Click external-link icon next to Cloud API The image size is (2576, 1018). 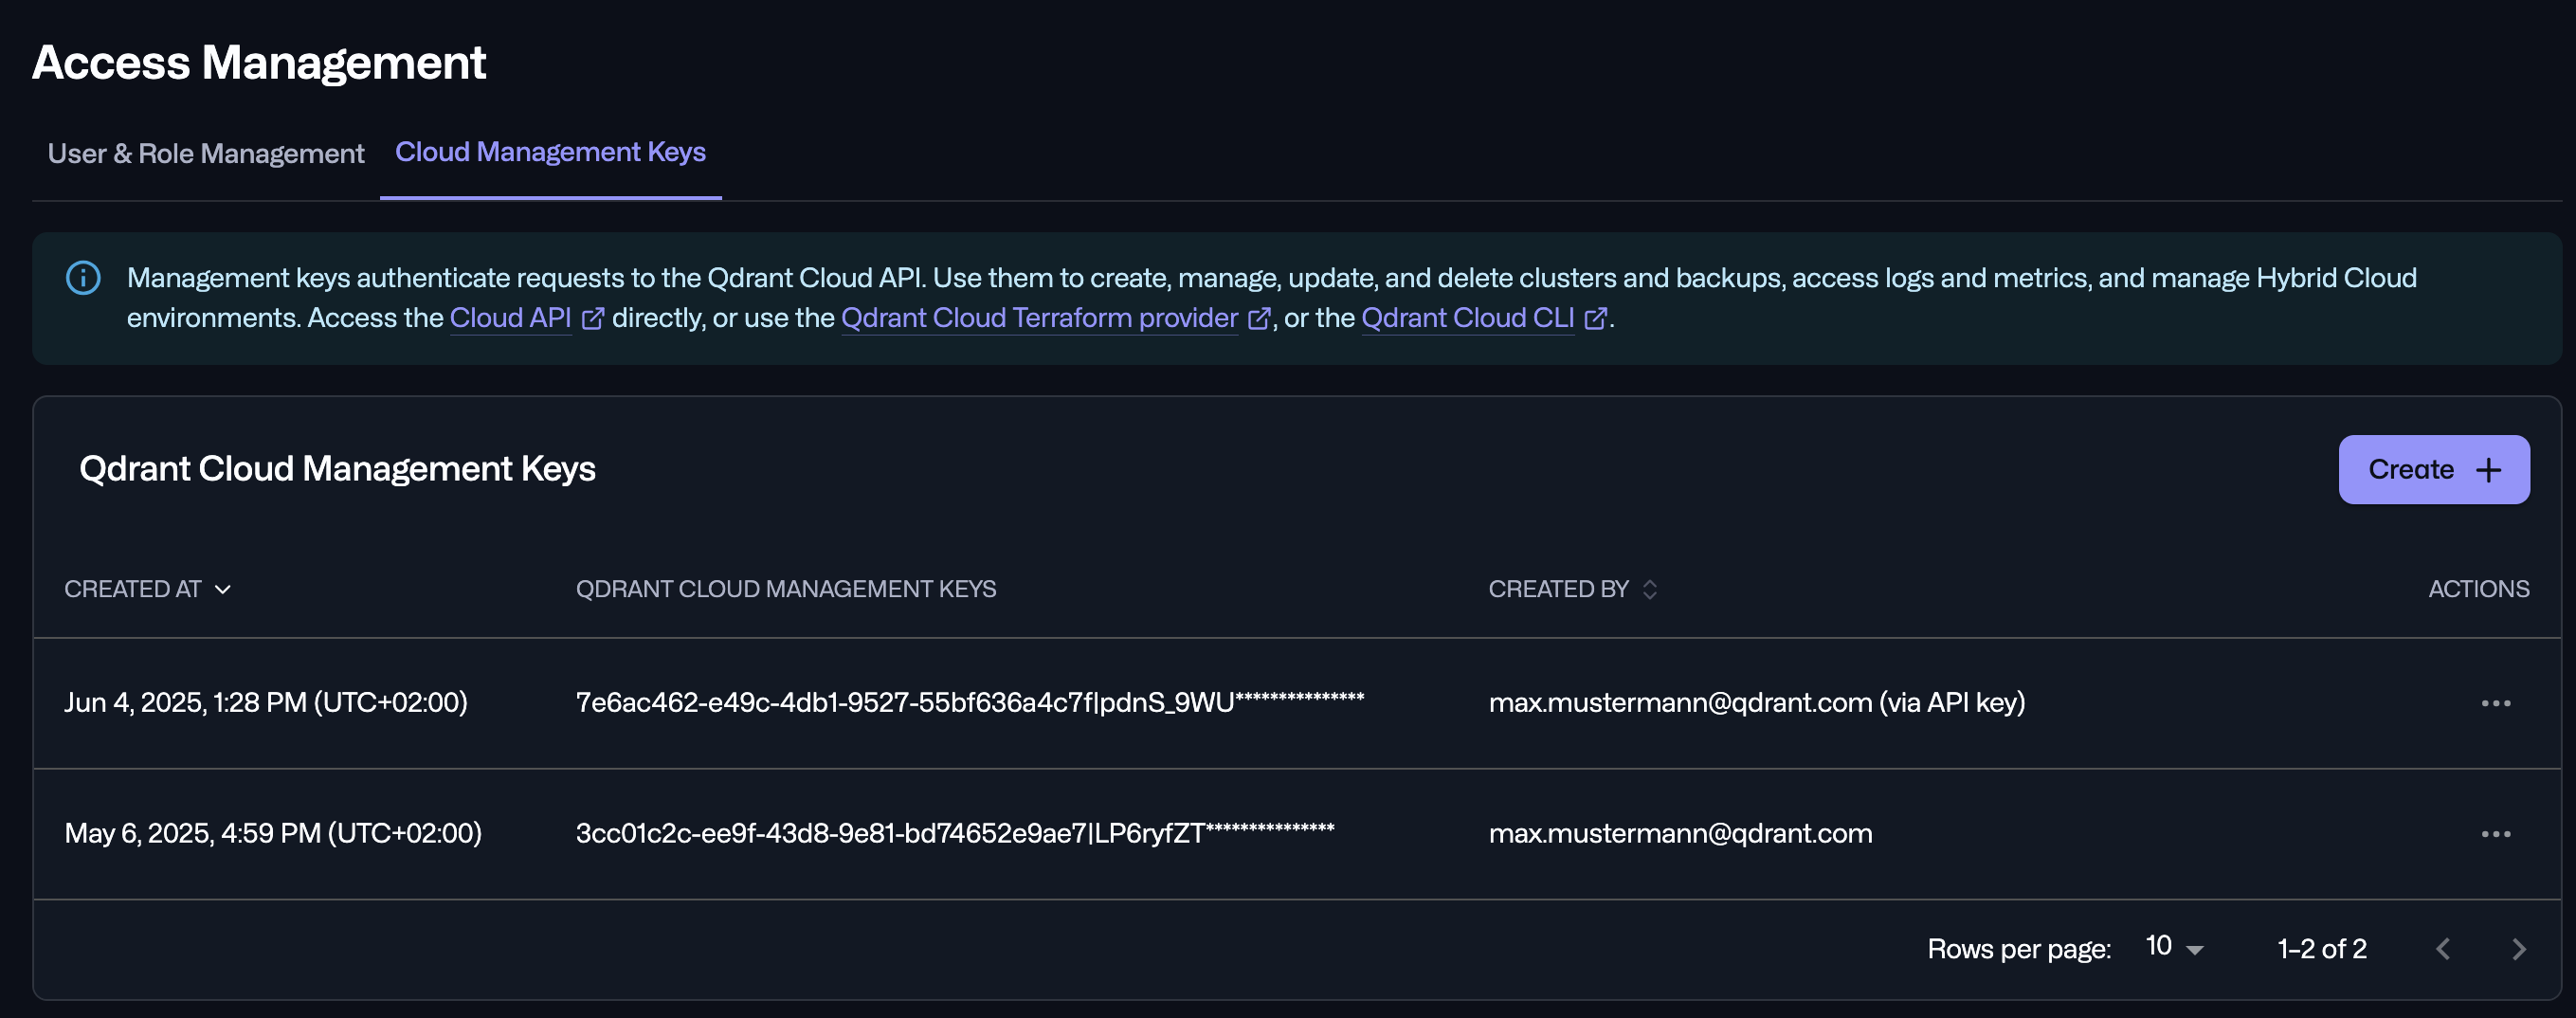(593, 318)
